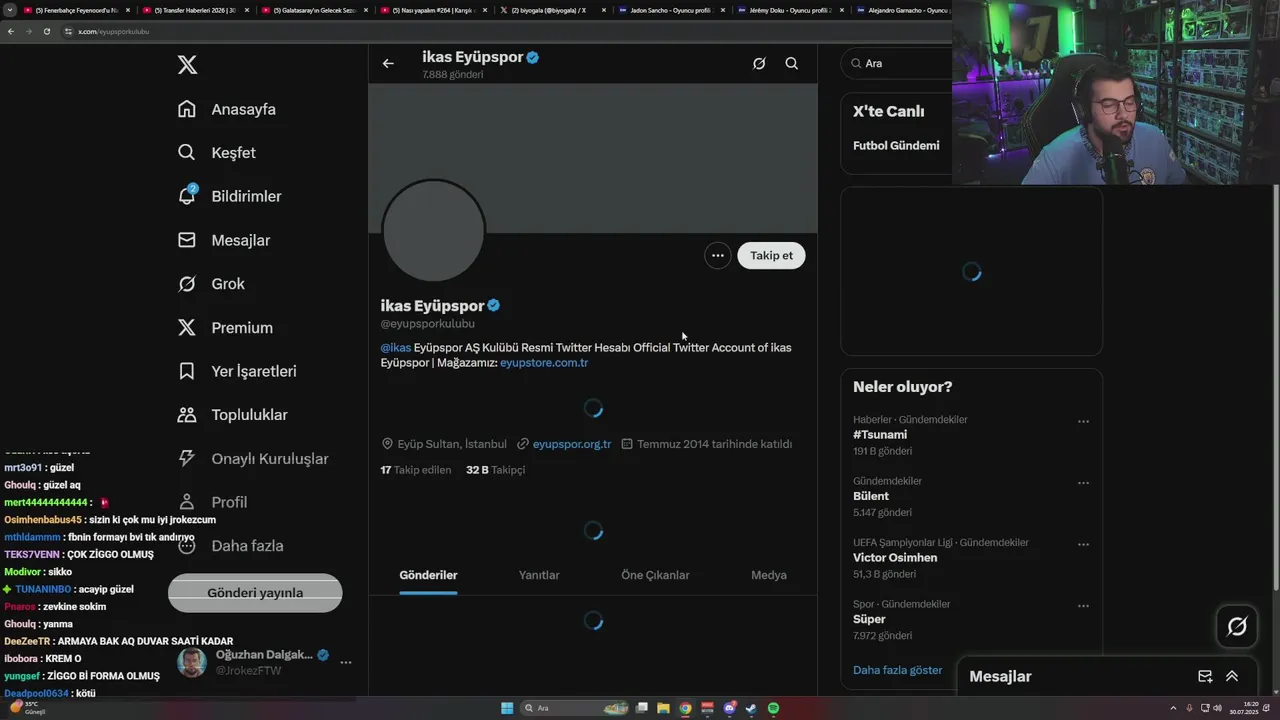
Task: Open the profile three-dot more menu
Action: click(x=718, y=255)
